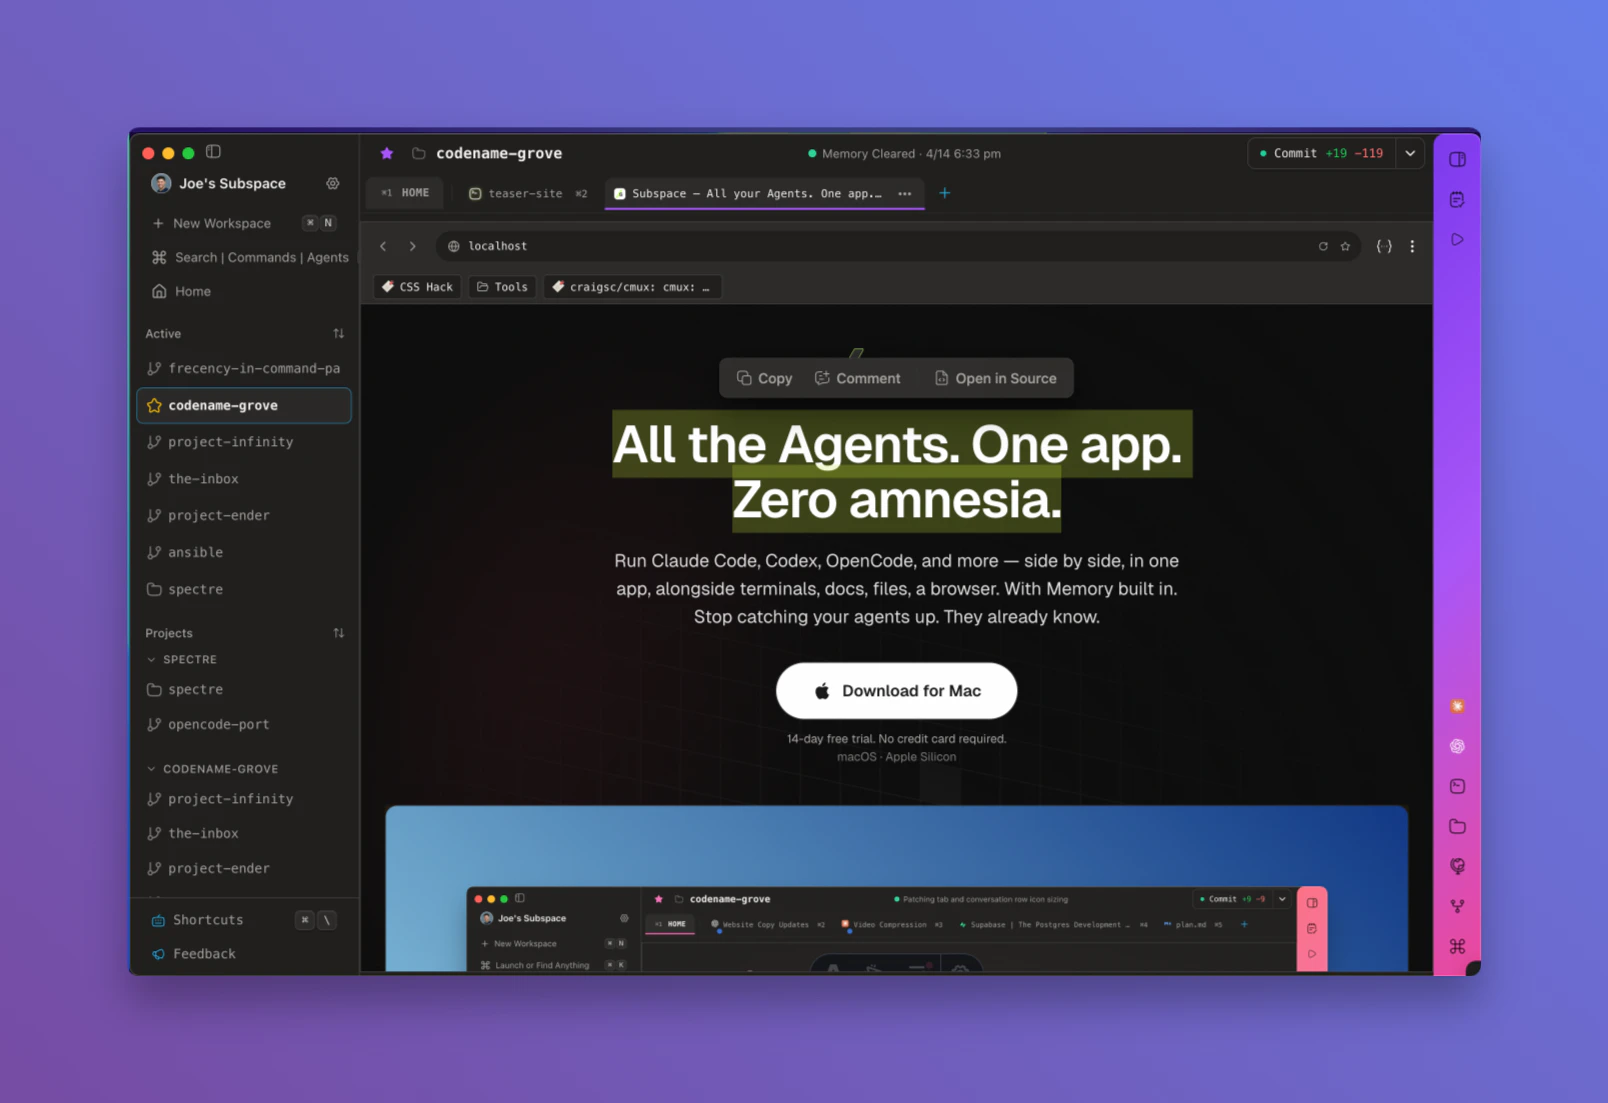The height and width of the screenshot is (1103, 1608).
Task: Open the browser globe icon in right rail
Action: (1457, 866)
